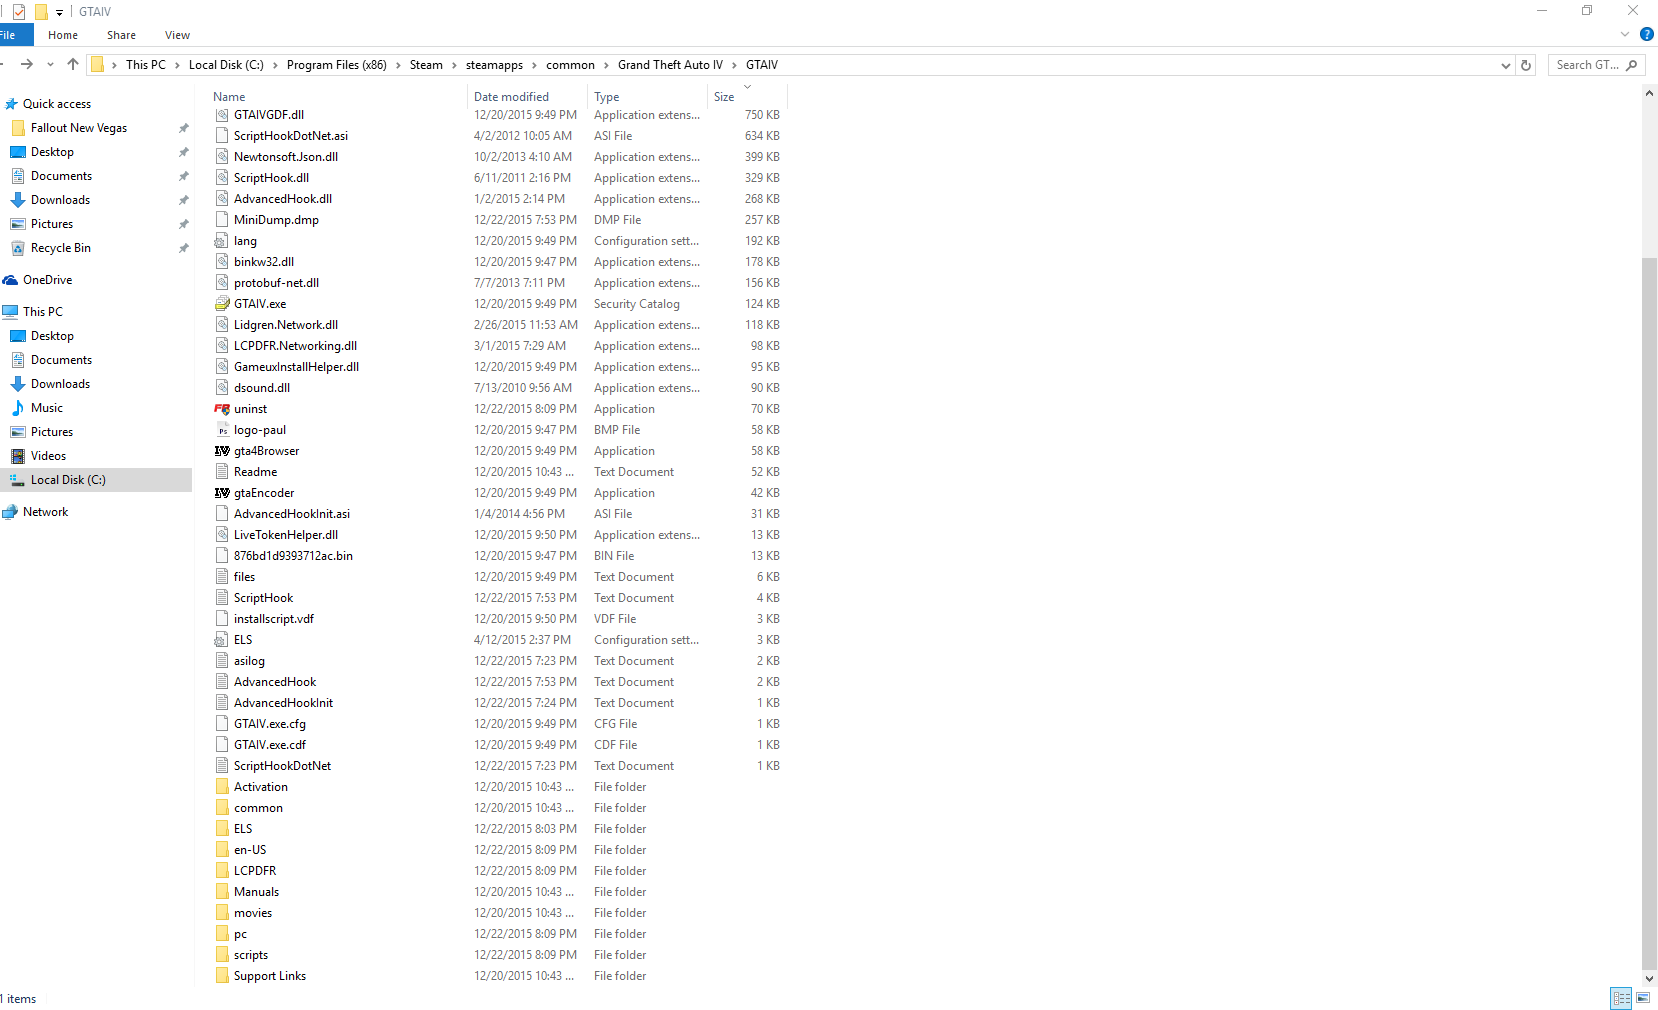Select the logo-paul BMP file icon

[x=222, y=430]
